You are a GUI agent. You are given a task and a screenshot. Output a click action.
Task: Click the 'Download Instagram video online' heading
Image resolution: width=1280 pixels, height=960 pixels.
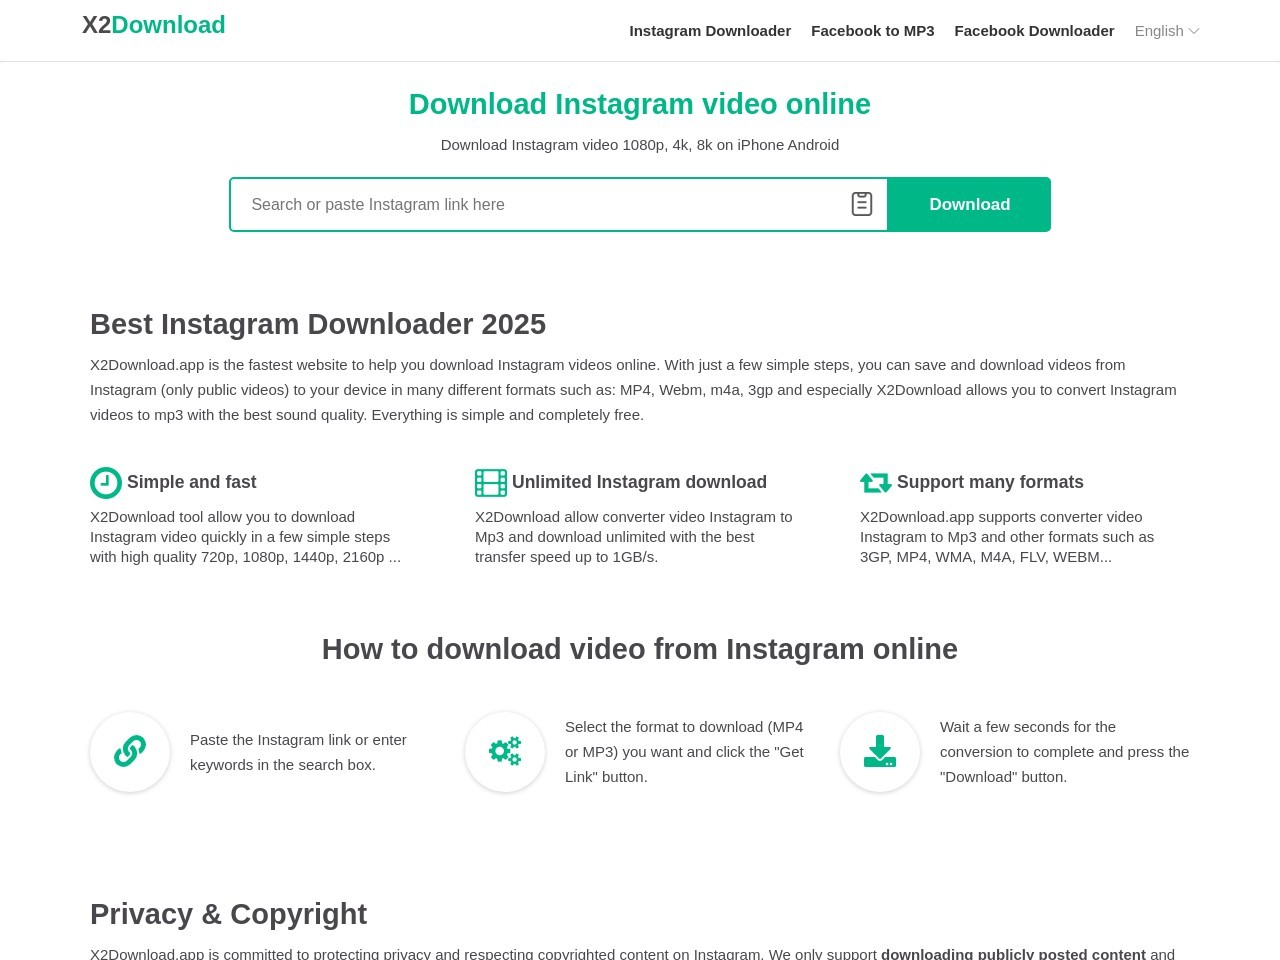[640, 104]
